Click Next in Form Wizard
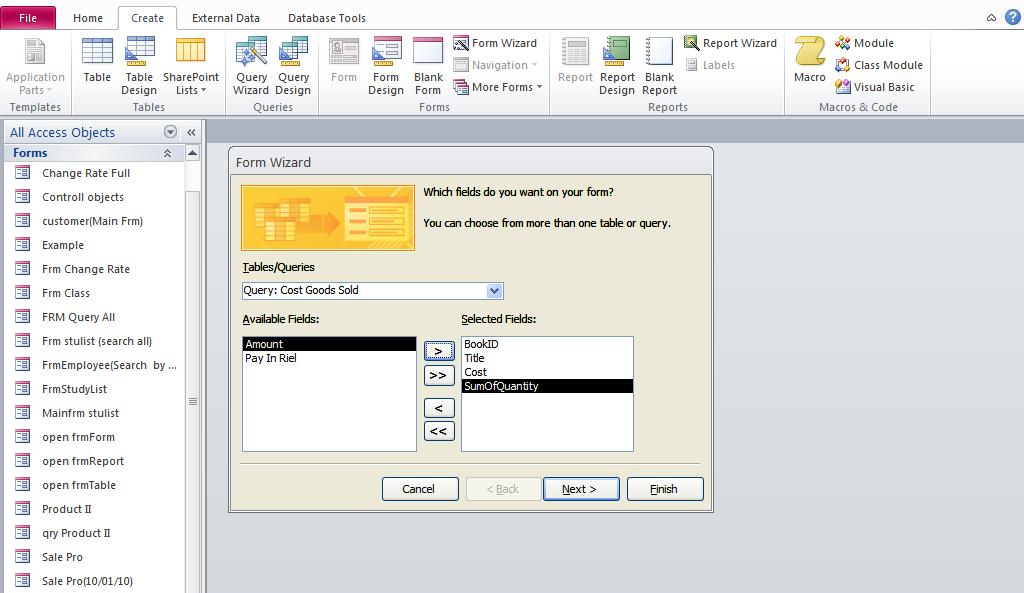The width and height of the screenshot is (1024, 593). click(581, 489)
